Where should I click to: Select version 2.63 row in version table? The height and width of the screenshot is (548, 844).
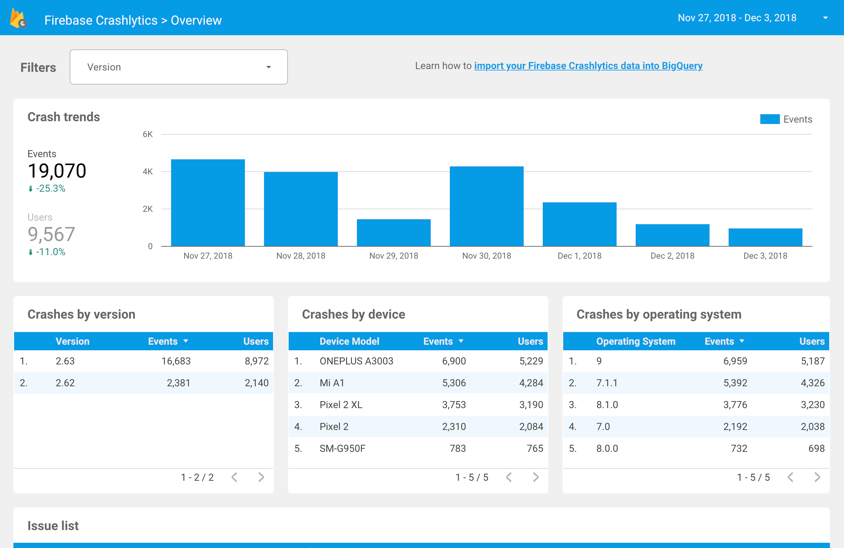[x=65, y=361]
